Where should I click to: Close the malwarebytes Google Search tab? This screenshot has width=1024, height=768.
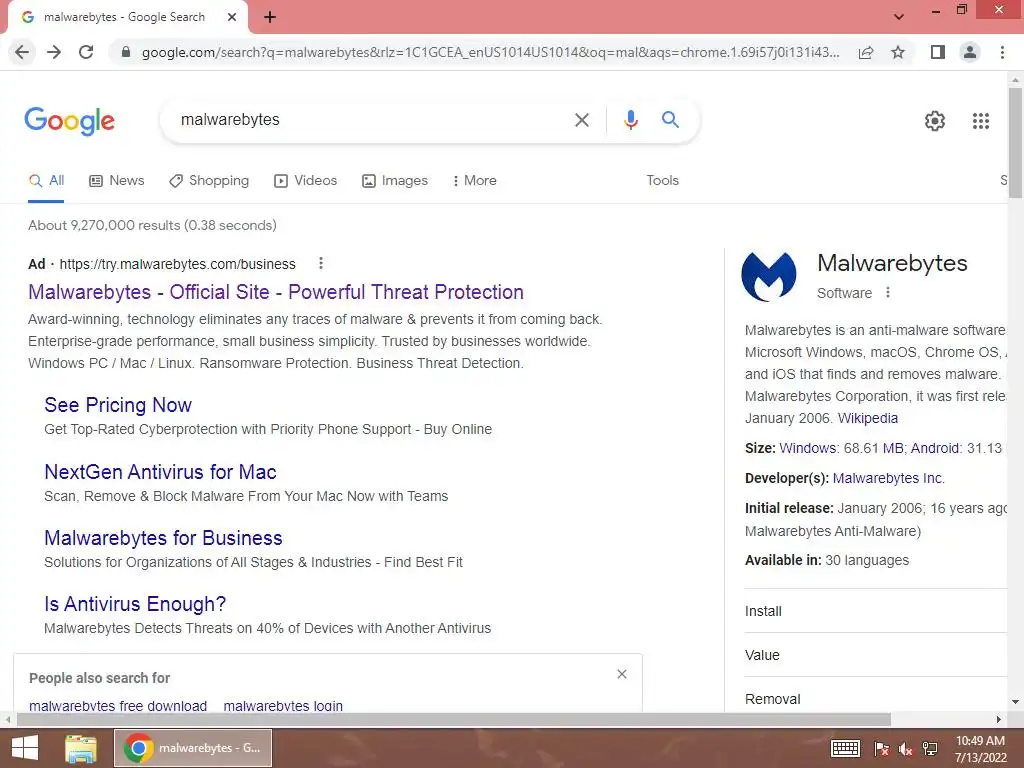[232, 17]
